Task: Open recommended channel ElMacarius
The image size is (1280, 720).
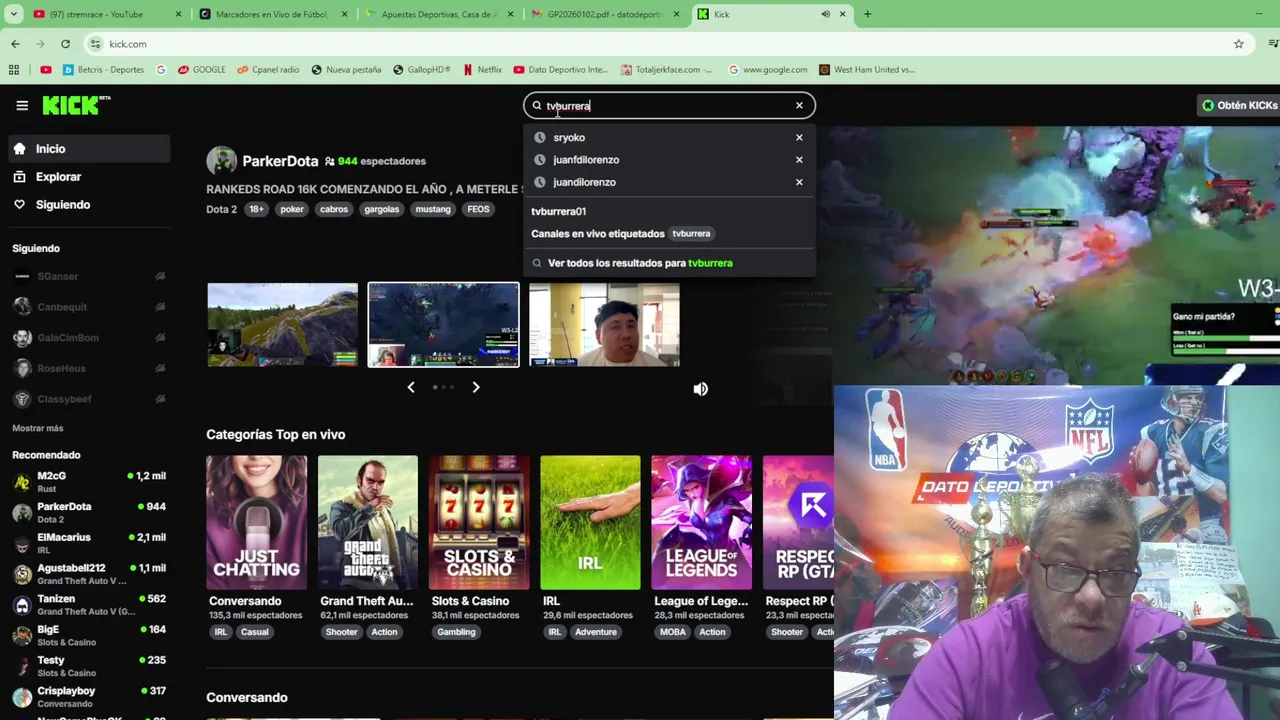Action: (x=88, y=543)
